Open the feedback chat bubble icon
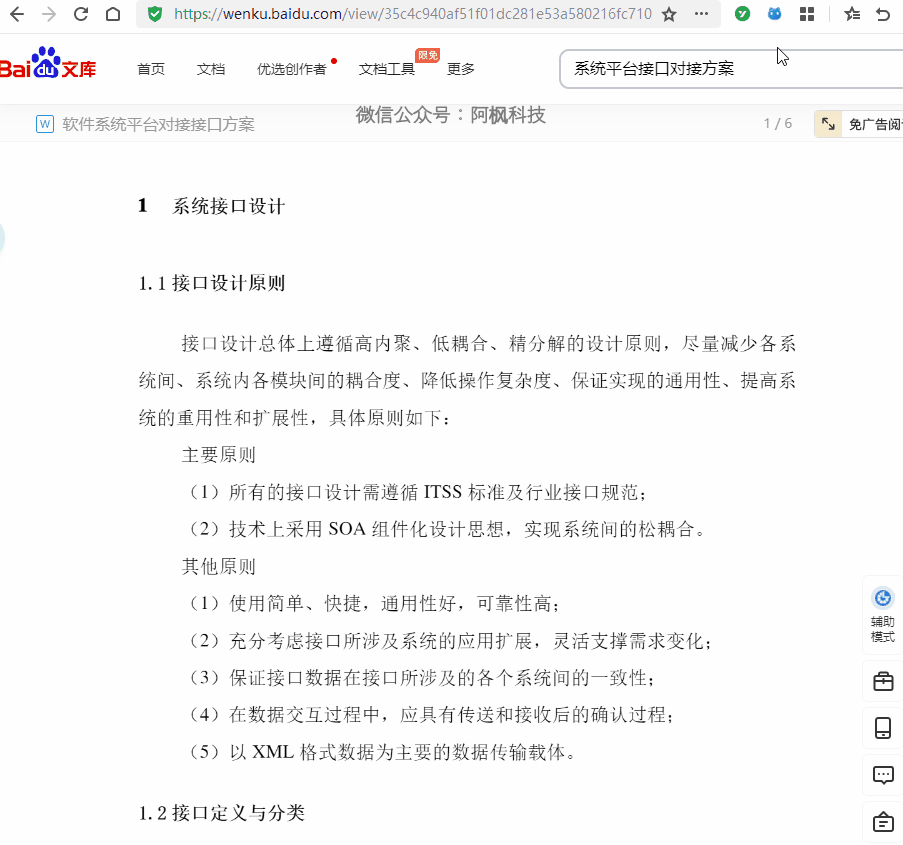This screenshot has width=903, height=845. (881, 774)
